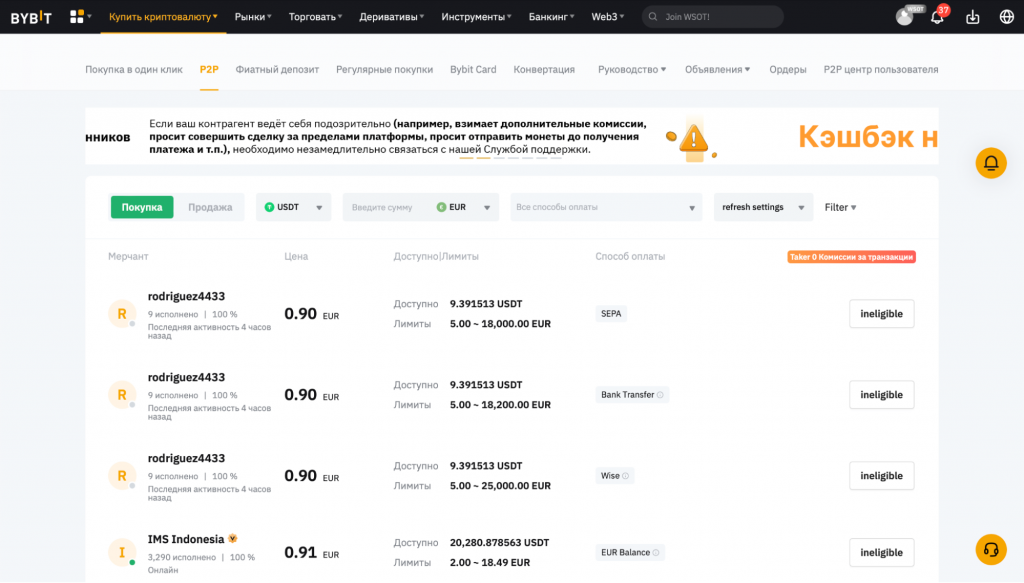Open the user profile avatar

click(x=904, y=16)
